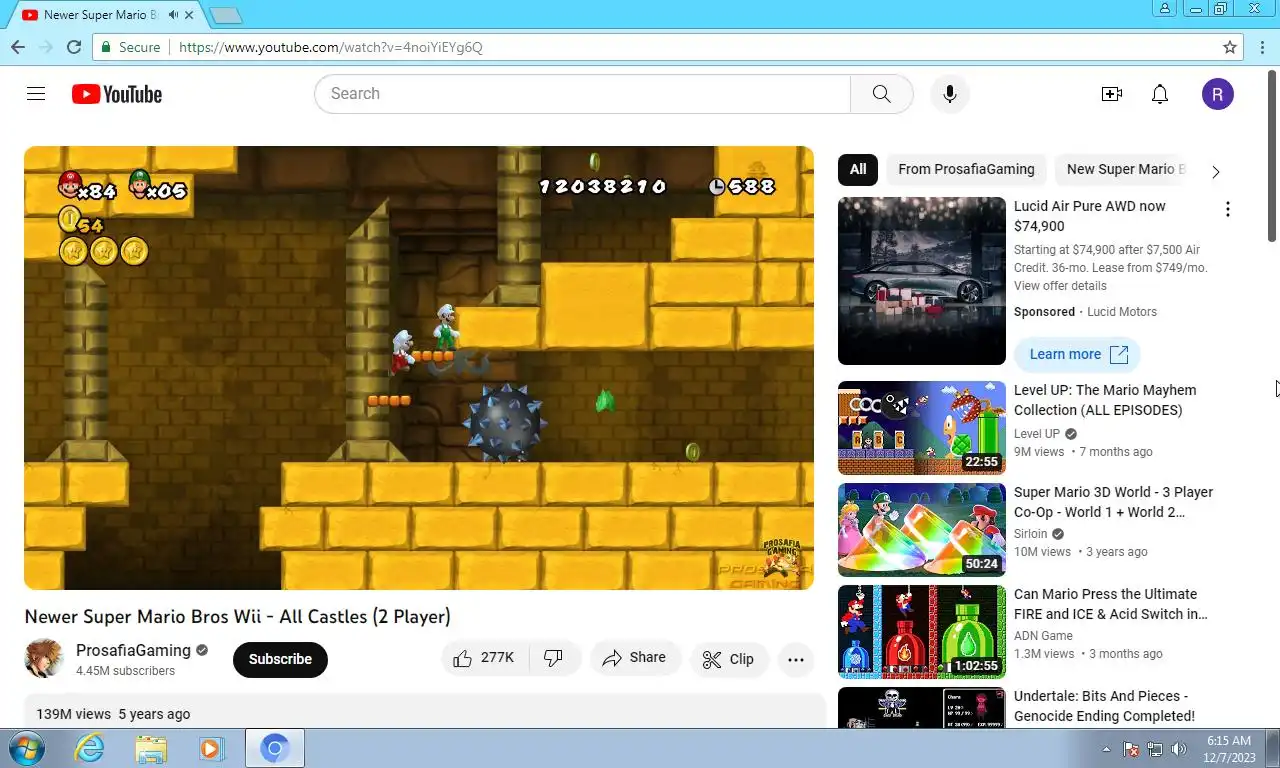Image resolution: width=1280 pixels, height=768 pixels.
Task: Open the Create video icon
Action: pos(1112,94)
